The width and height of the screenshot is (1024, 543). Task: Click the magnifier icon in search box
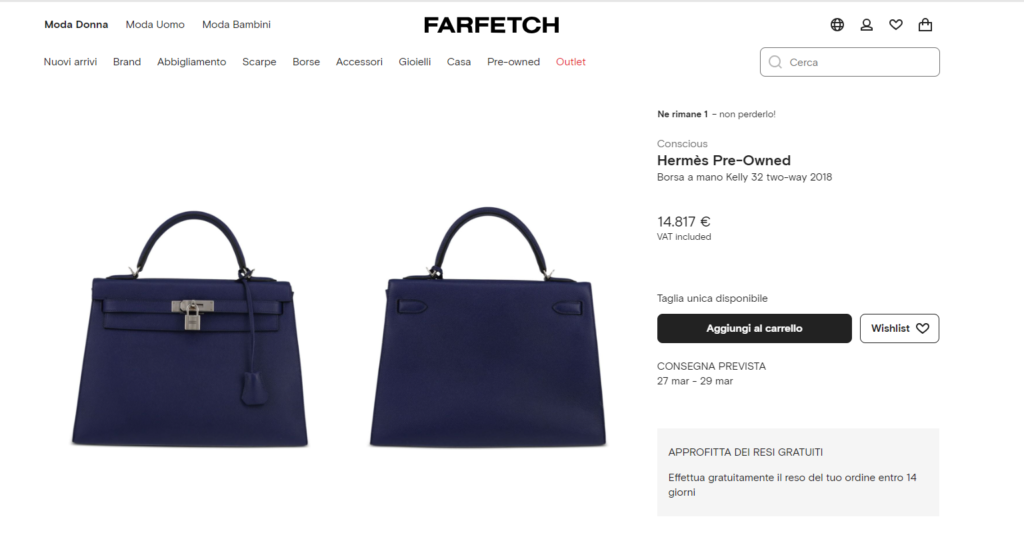pos(775,62)
